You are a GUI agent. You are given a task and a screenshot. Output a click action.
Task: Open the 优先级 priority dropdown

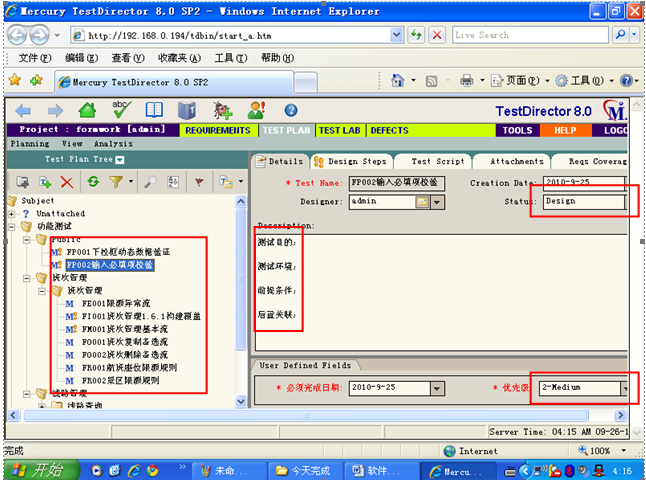624,388
